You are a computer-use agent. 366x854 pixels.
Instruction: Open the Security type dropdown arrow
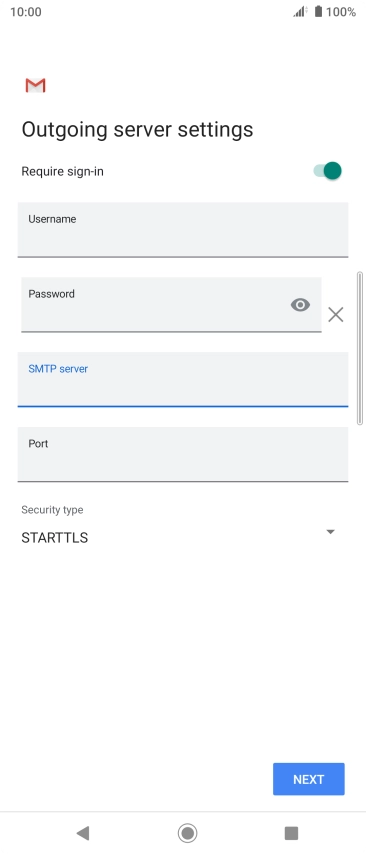[330, 532]
